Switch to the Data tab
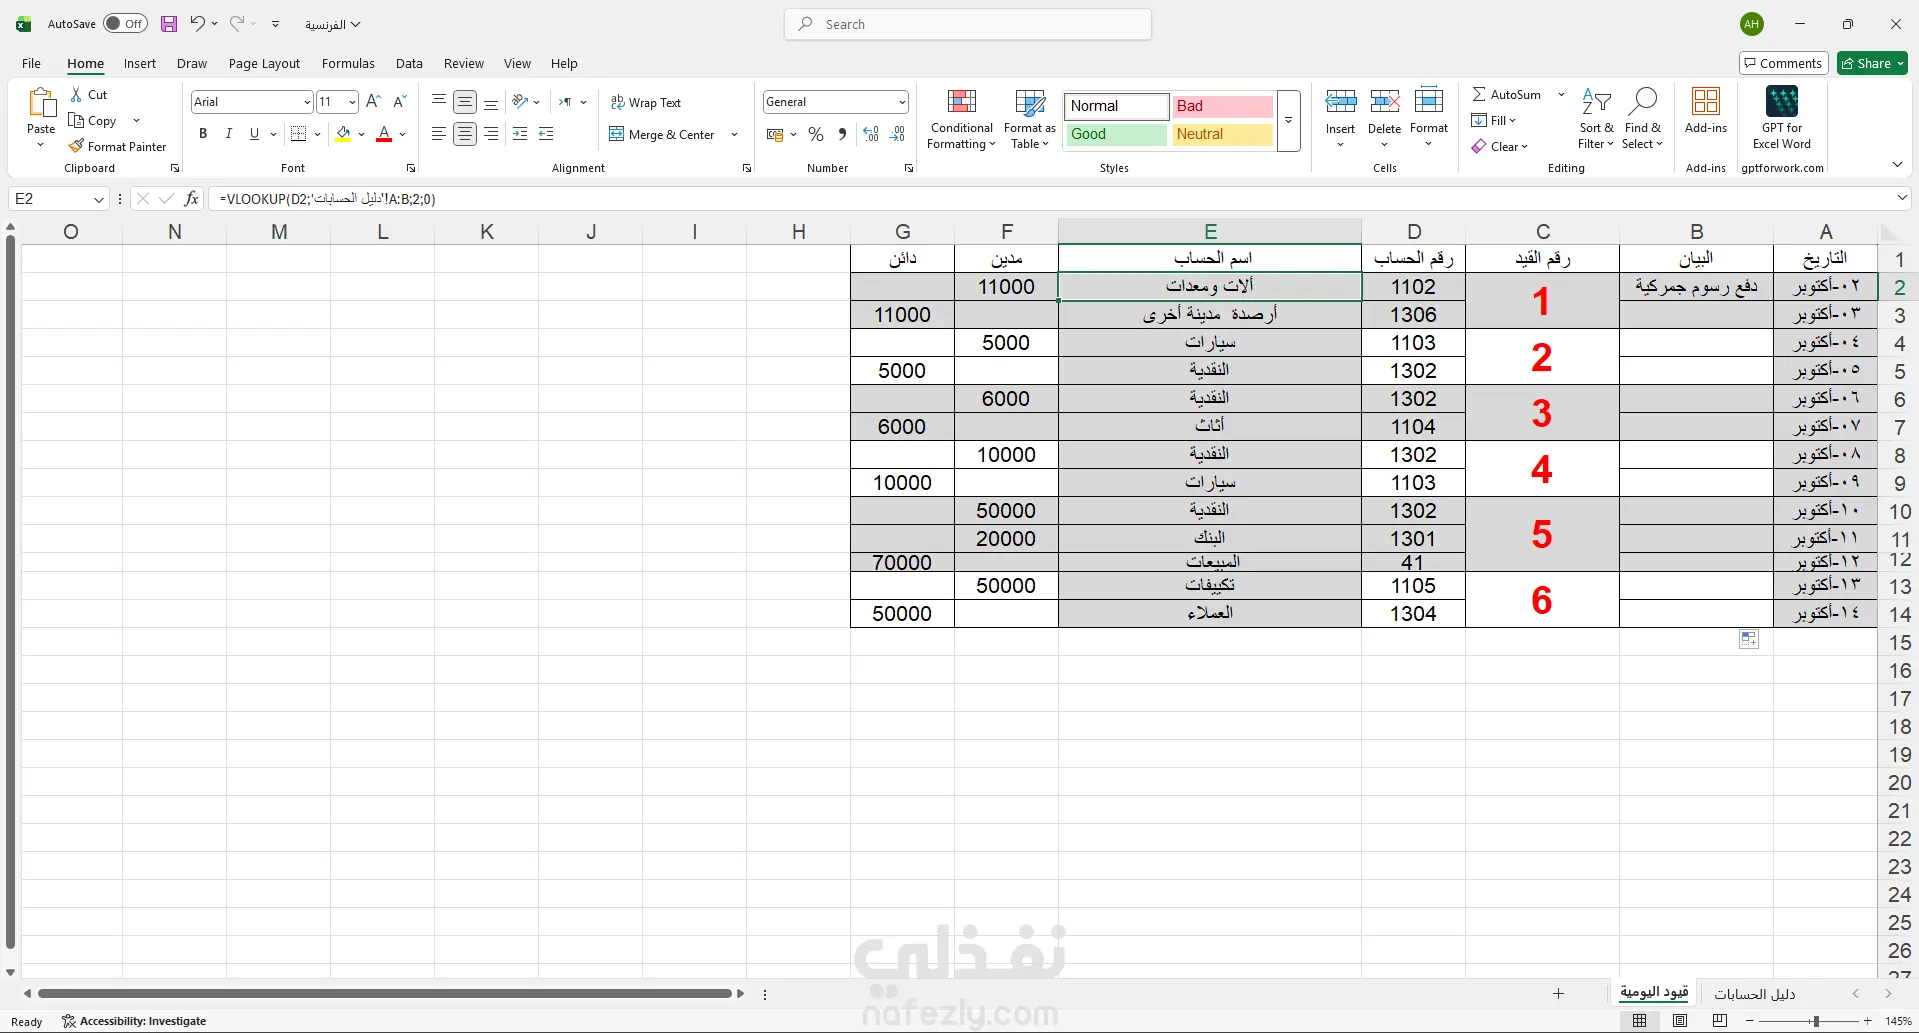The image size is (1919, 1033). coord(409,63)
